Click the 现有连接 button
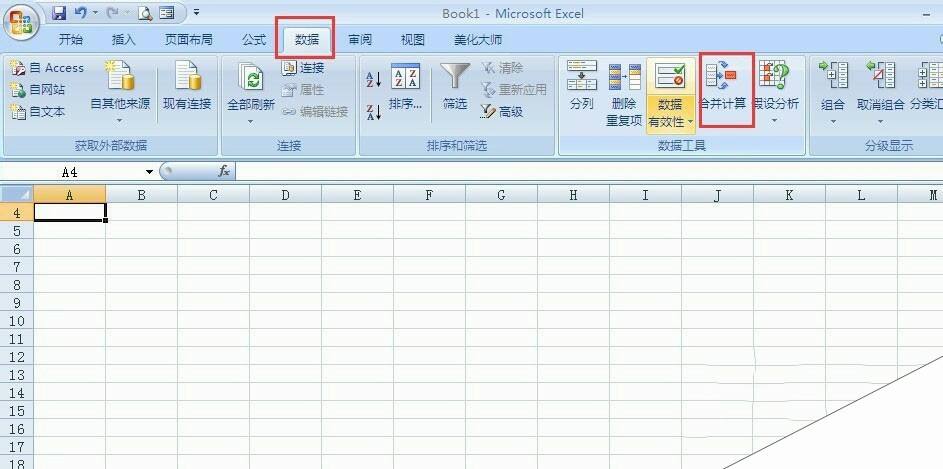The image size is (943, 469). 187,86
